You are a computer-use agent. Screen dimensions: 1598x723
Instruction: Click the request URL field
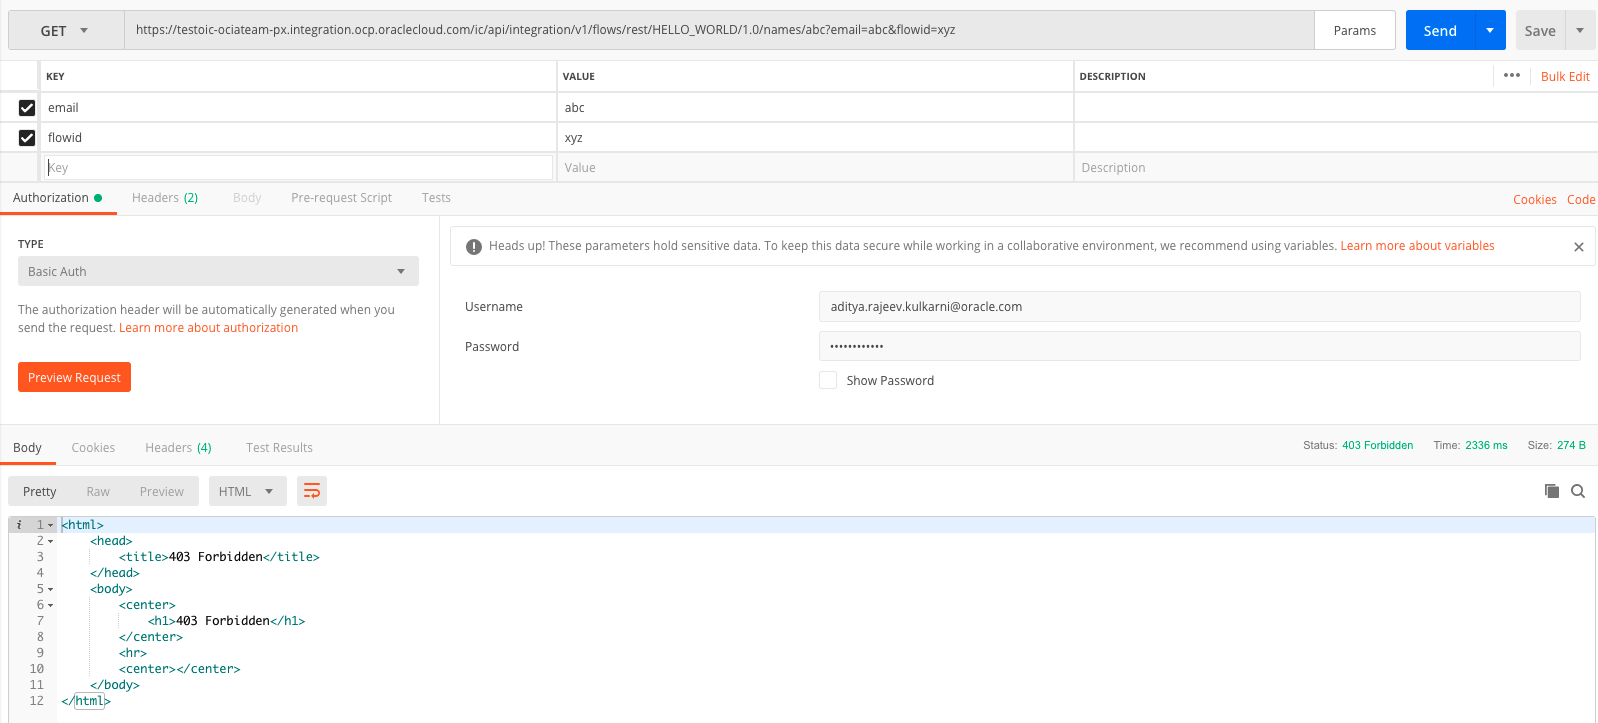point(719,31)
